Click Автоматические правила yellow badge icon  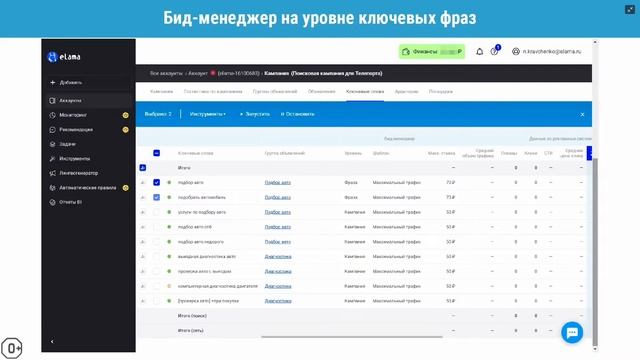click(126, 188)
